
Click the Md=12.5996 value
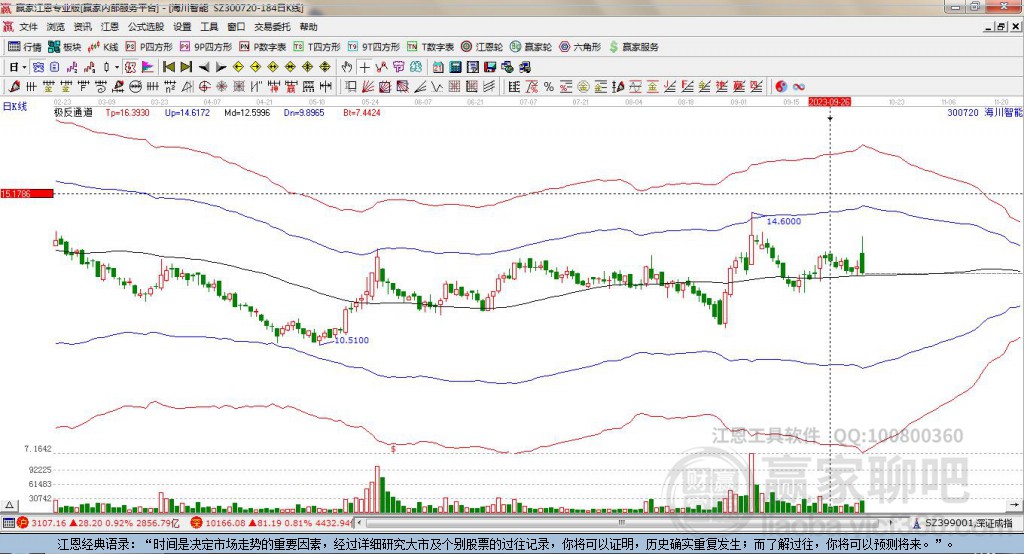tap(247, 112)
